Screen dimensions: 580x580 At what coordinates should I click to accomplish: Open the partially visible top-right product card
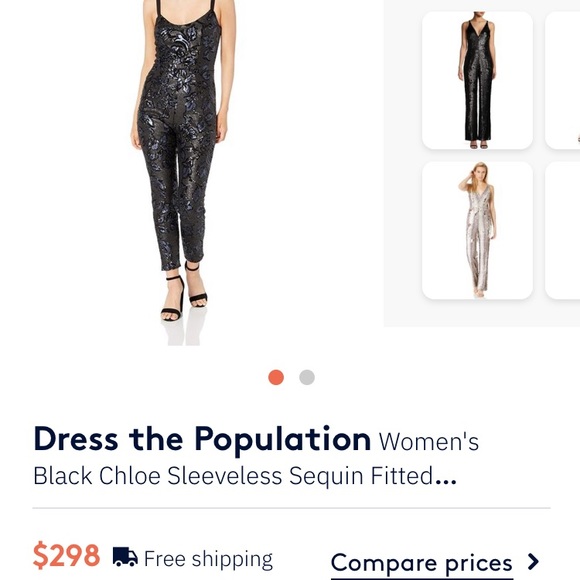tap(563, 80)
